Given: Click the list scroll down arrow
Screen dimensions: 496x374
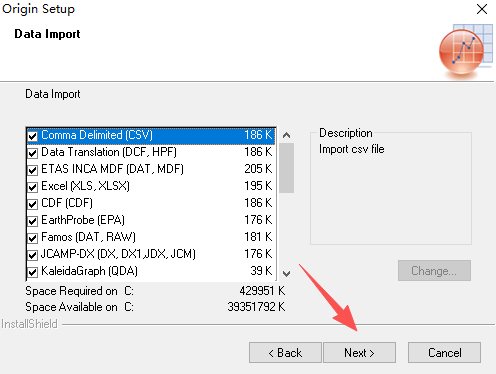Looking at the screenshot, I should pos(286,274).
